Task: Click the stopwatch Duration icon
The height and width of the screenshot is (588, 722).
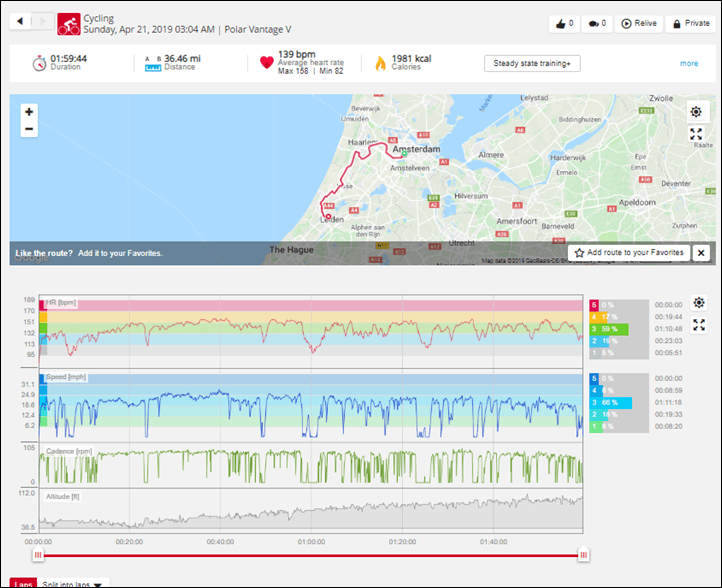Action: 40,63
